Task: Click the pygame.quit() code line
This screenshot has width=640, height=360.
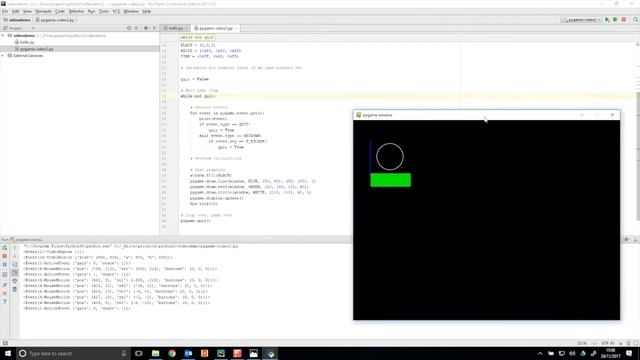Action: (x=196, y=221)
